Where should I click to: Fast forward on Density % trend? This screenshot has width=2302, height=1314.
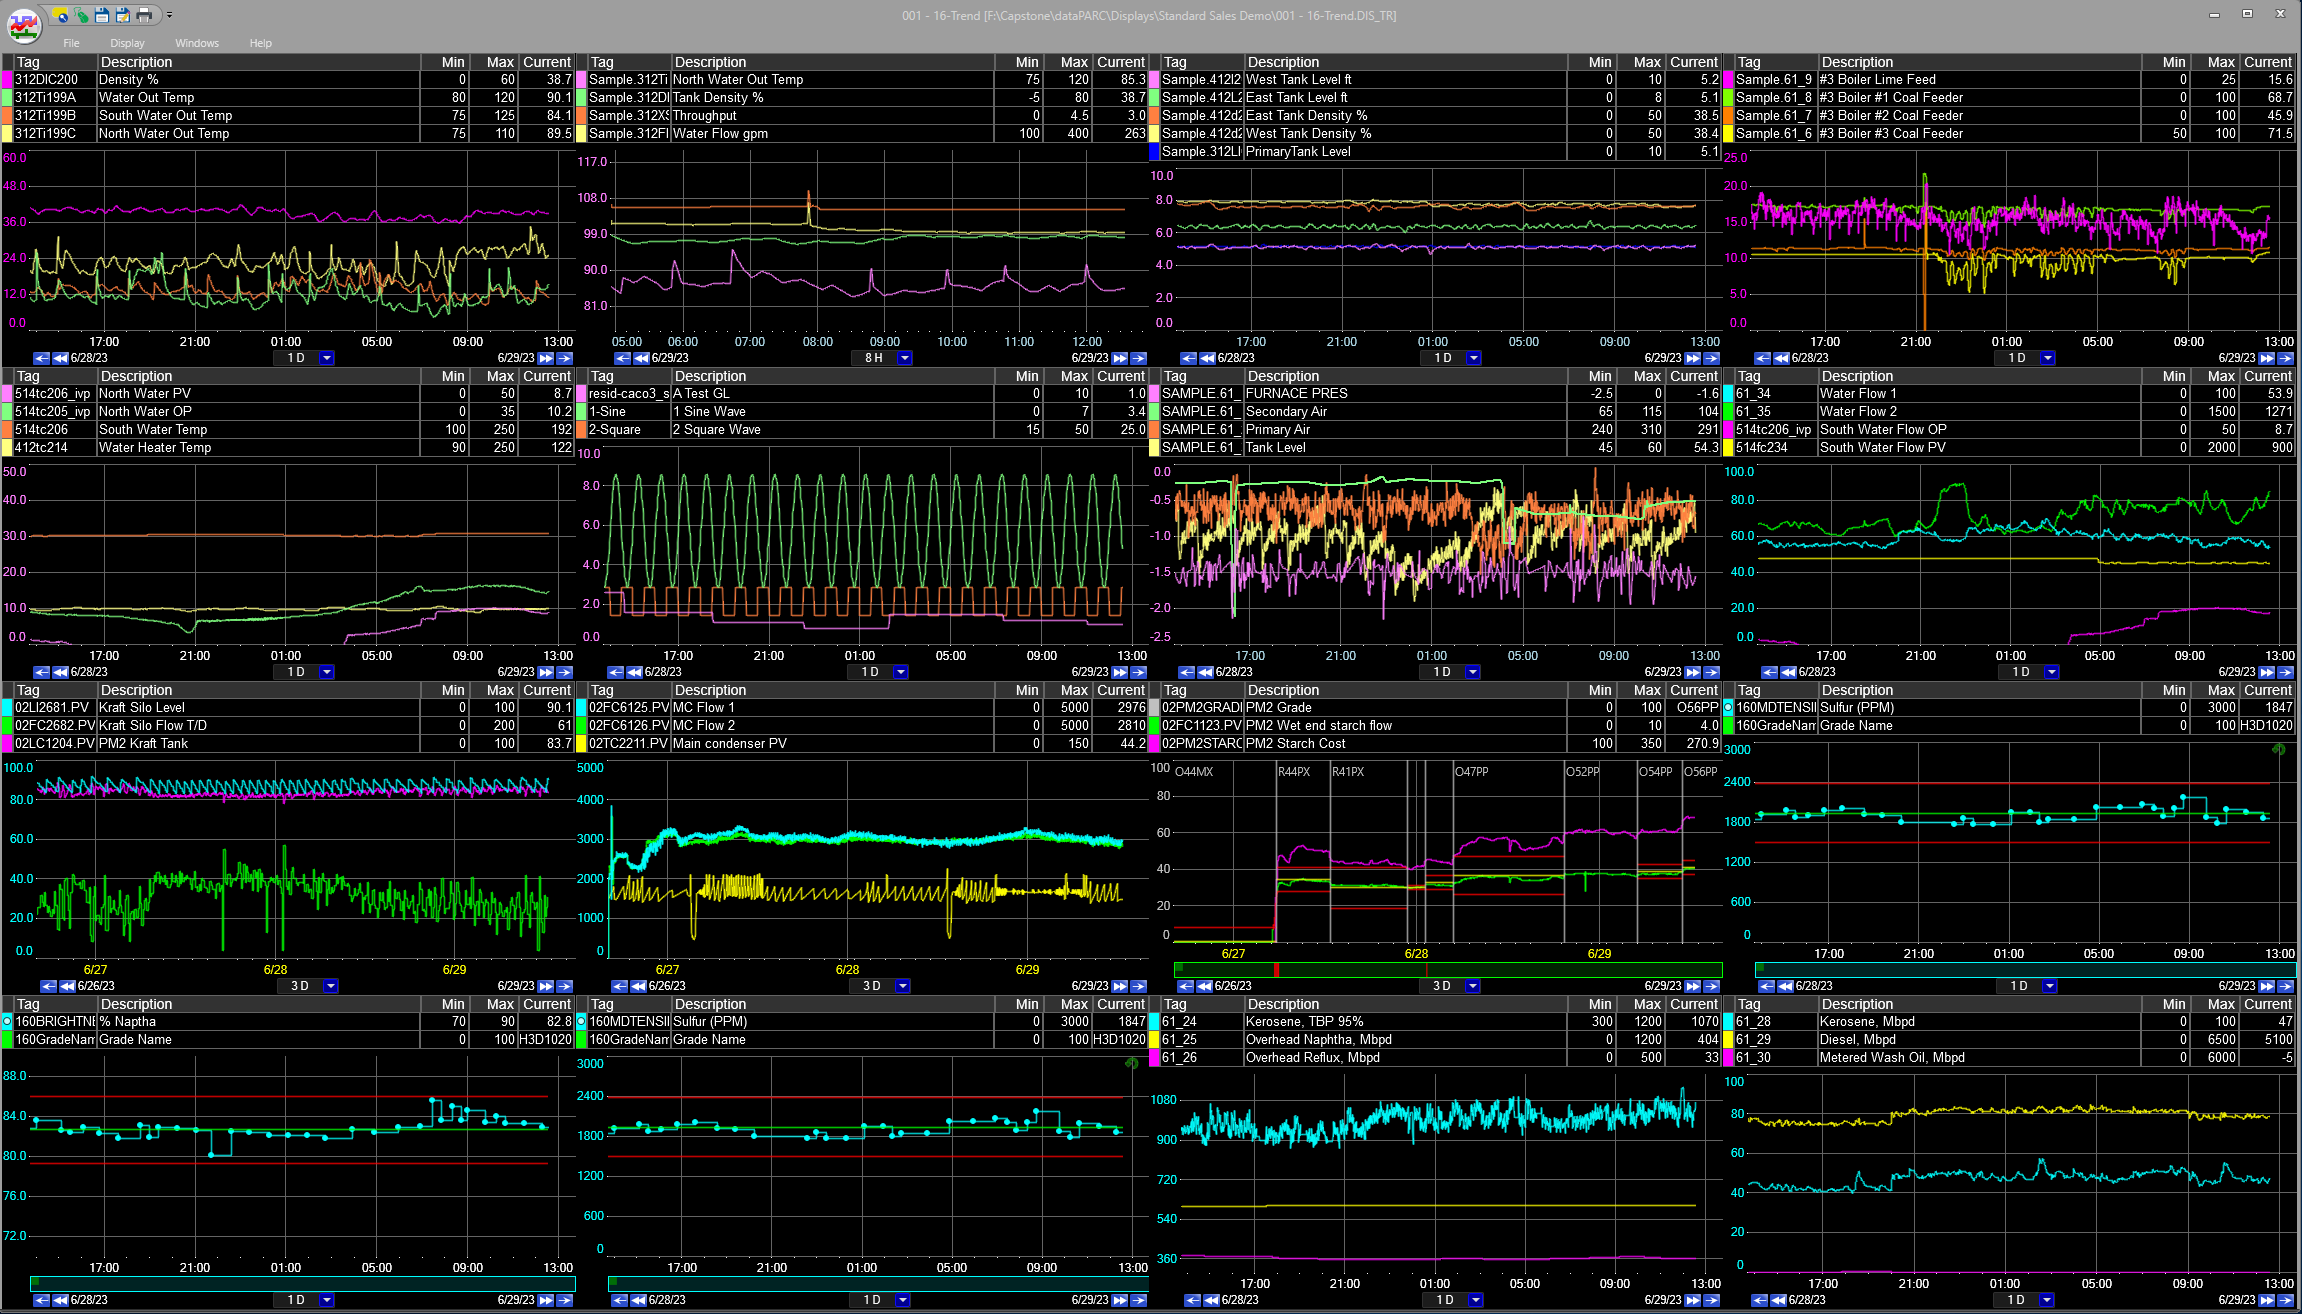[546, 358]
